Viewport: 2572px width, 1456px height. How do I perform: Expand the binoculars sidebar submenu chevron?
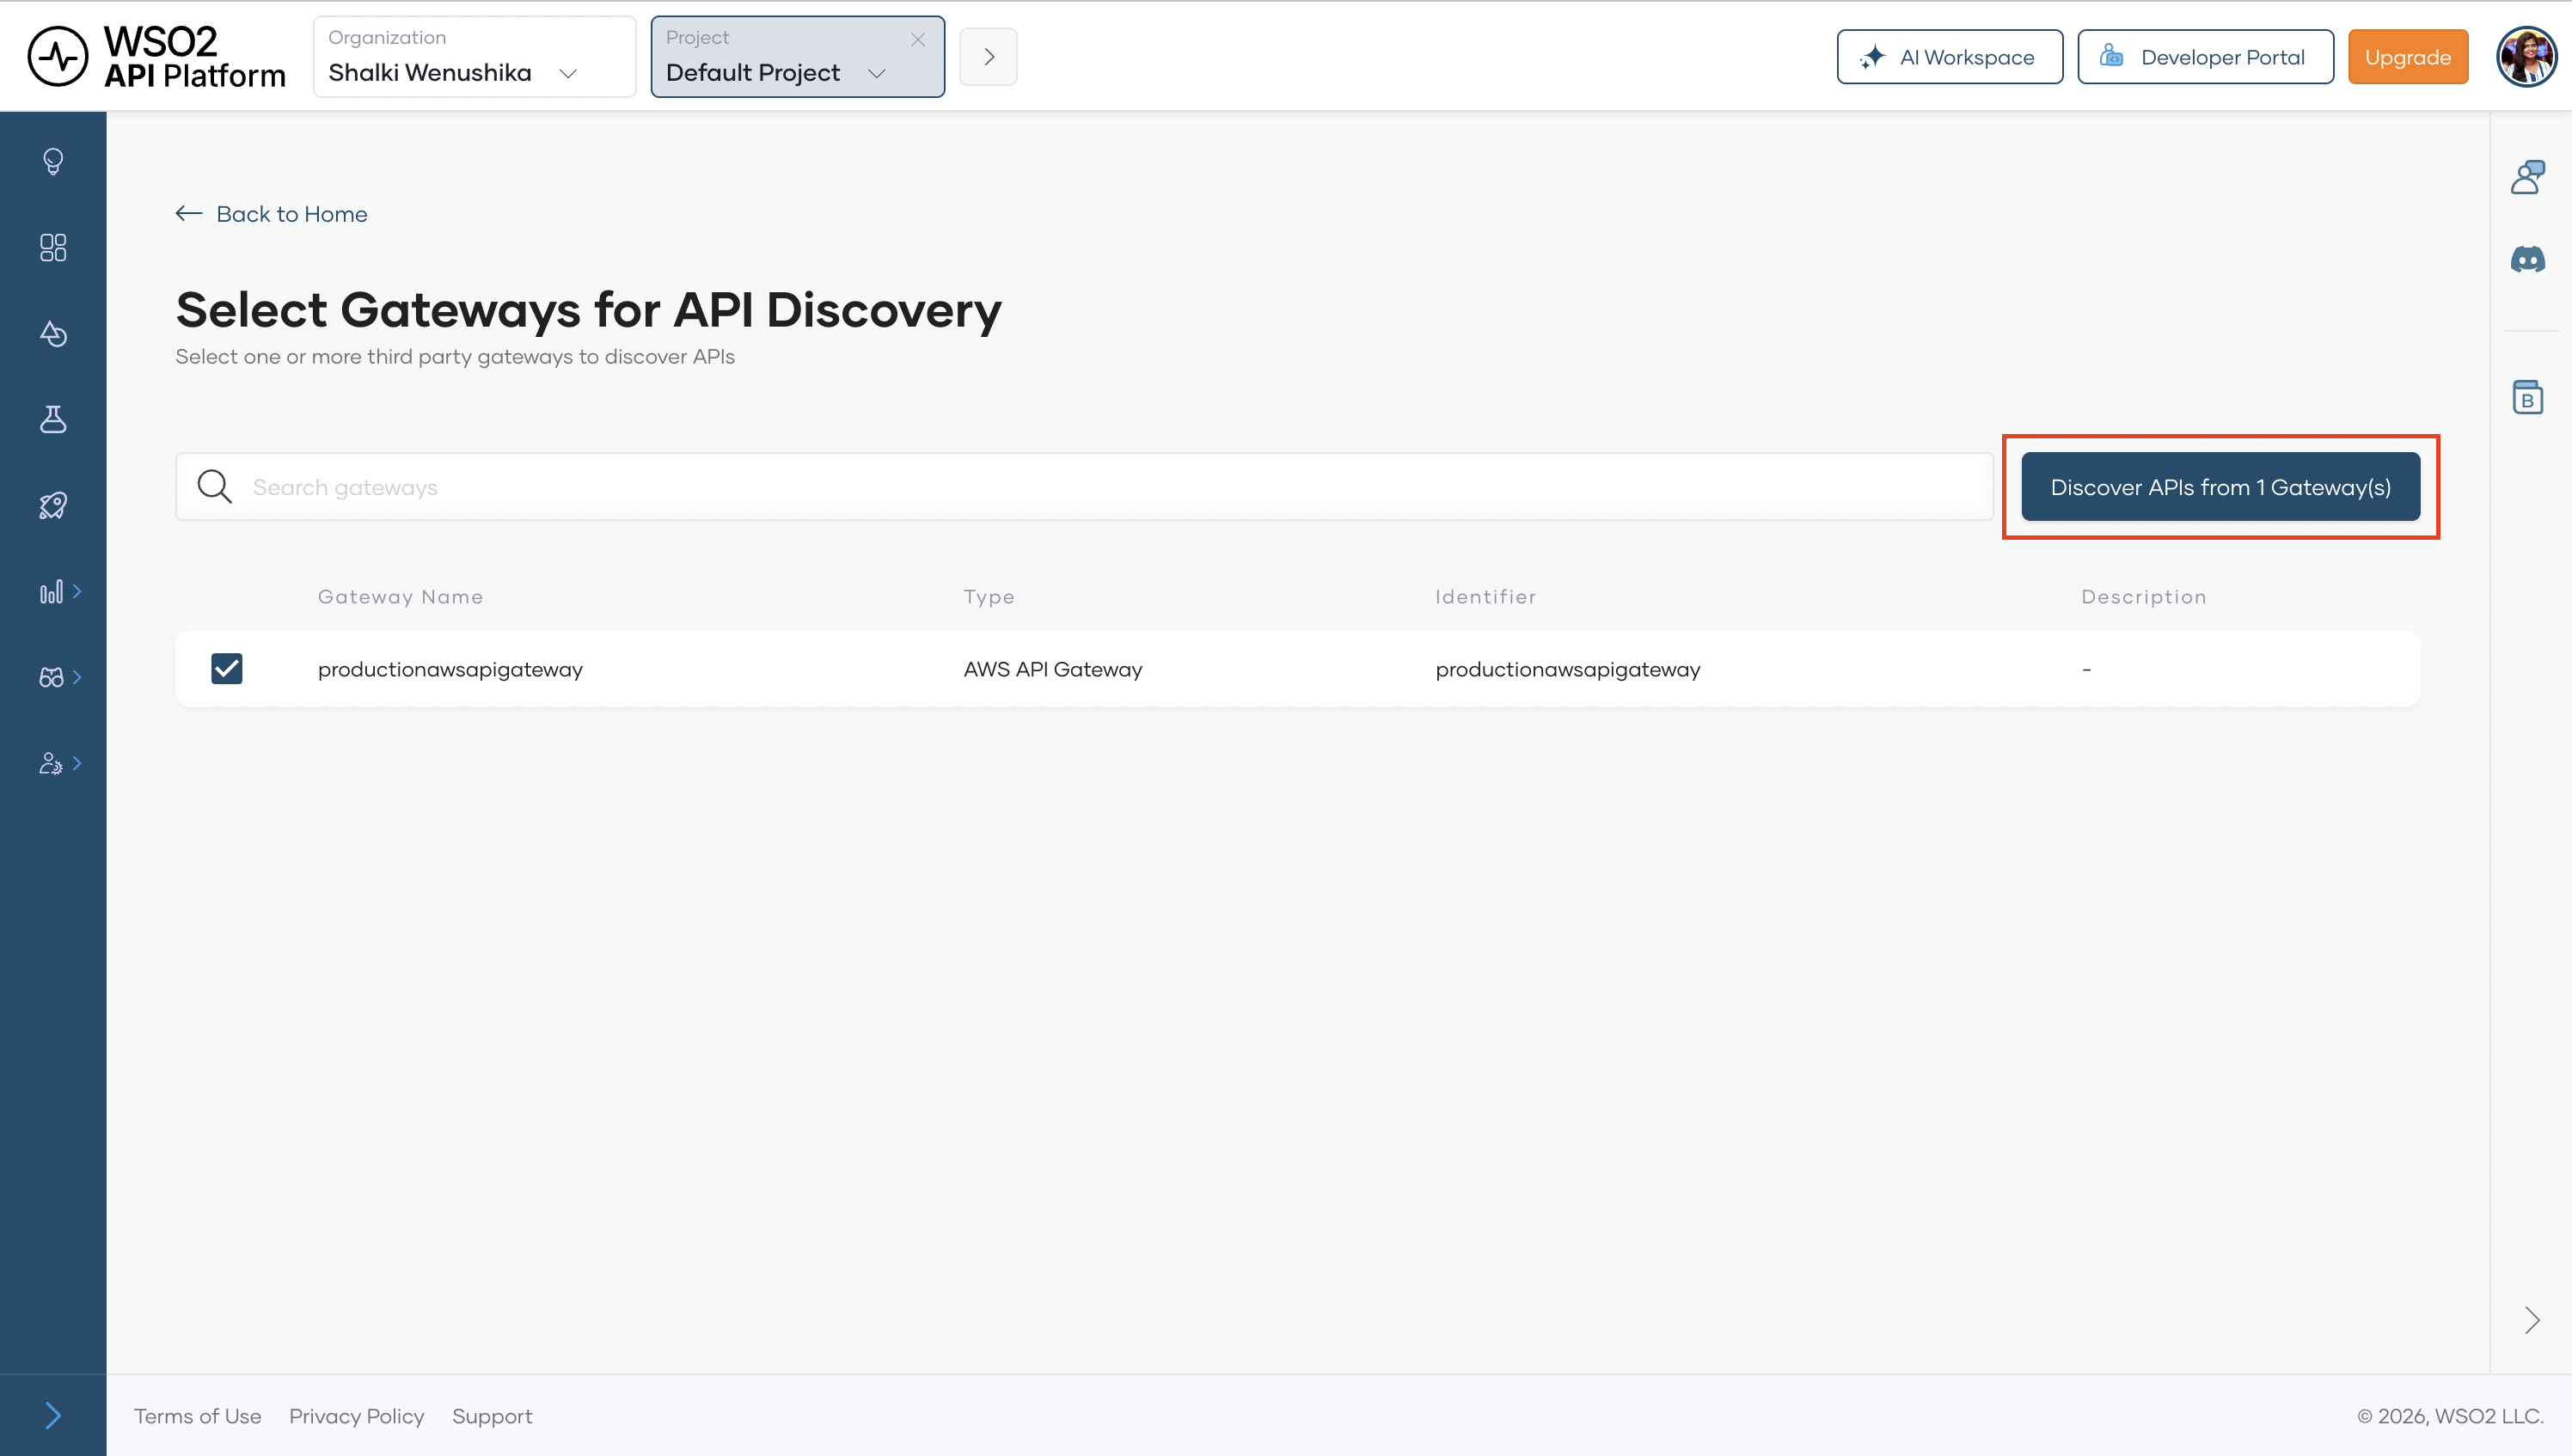(x=77, y=677)
